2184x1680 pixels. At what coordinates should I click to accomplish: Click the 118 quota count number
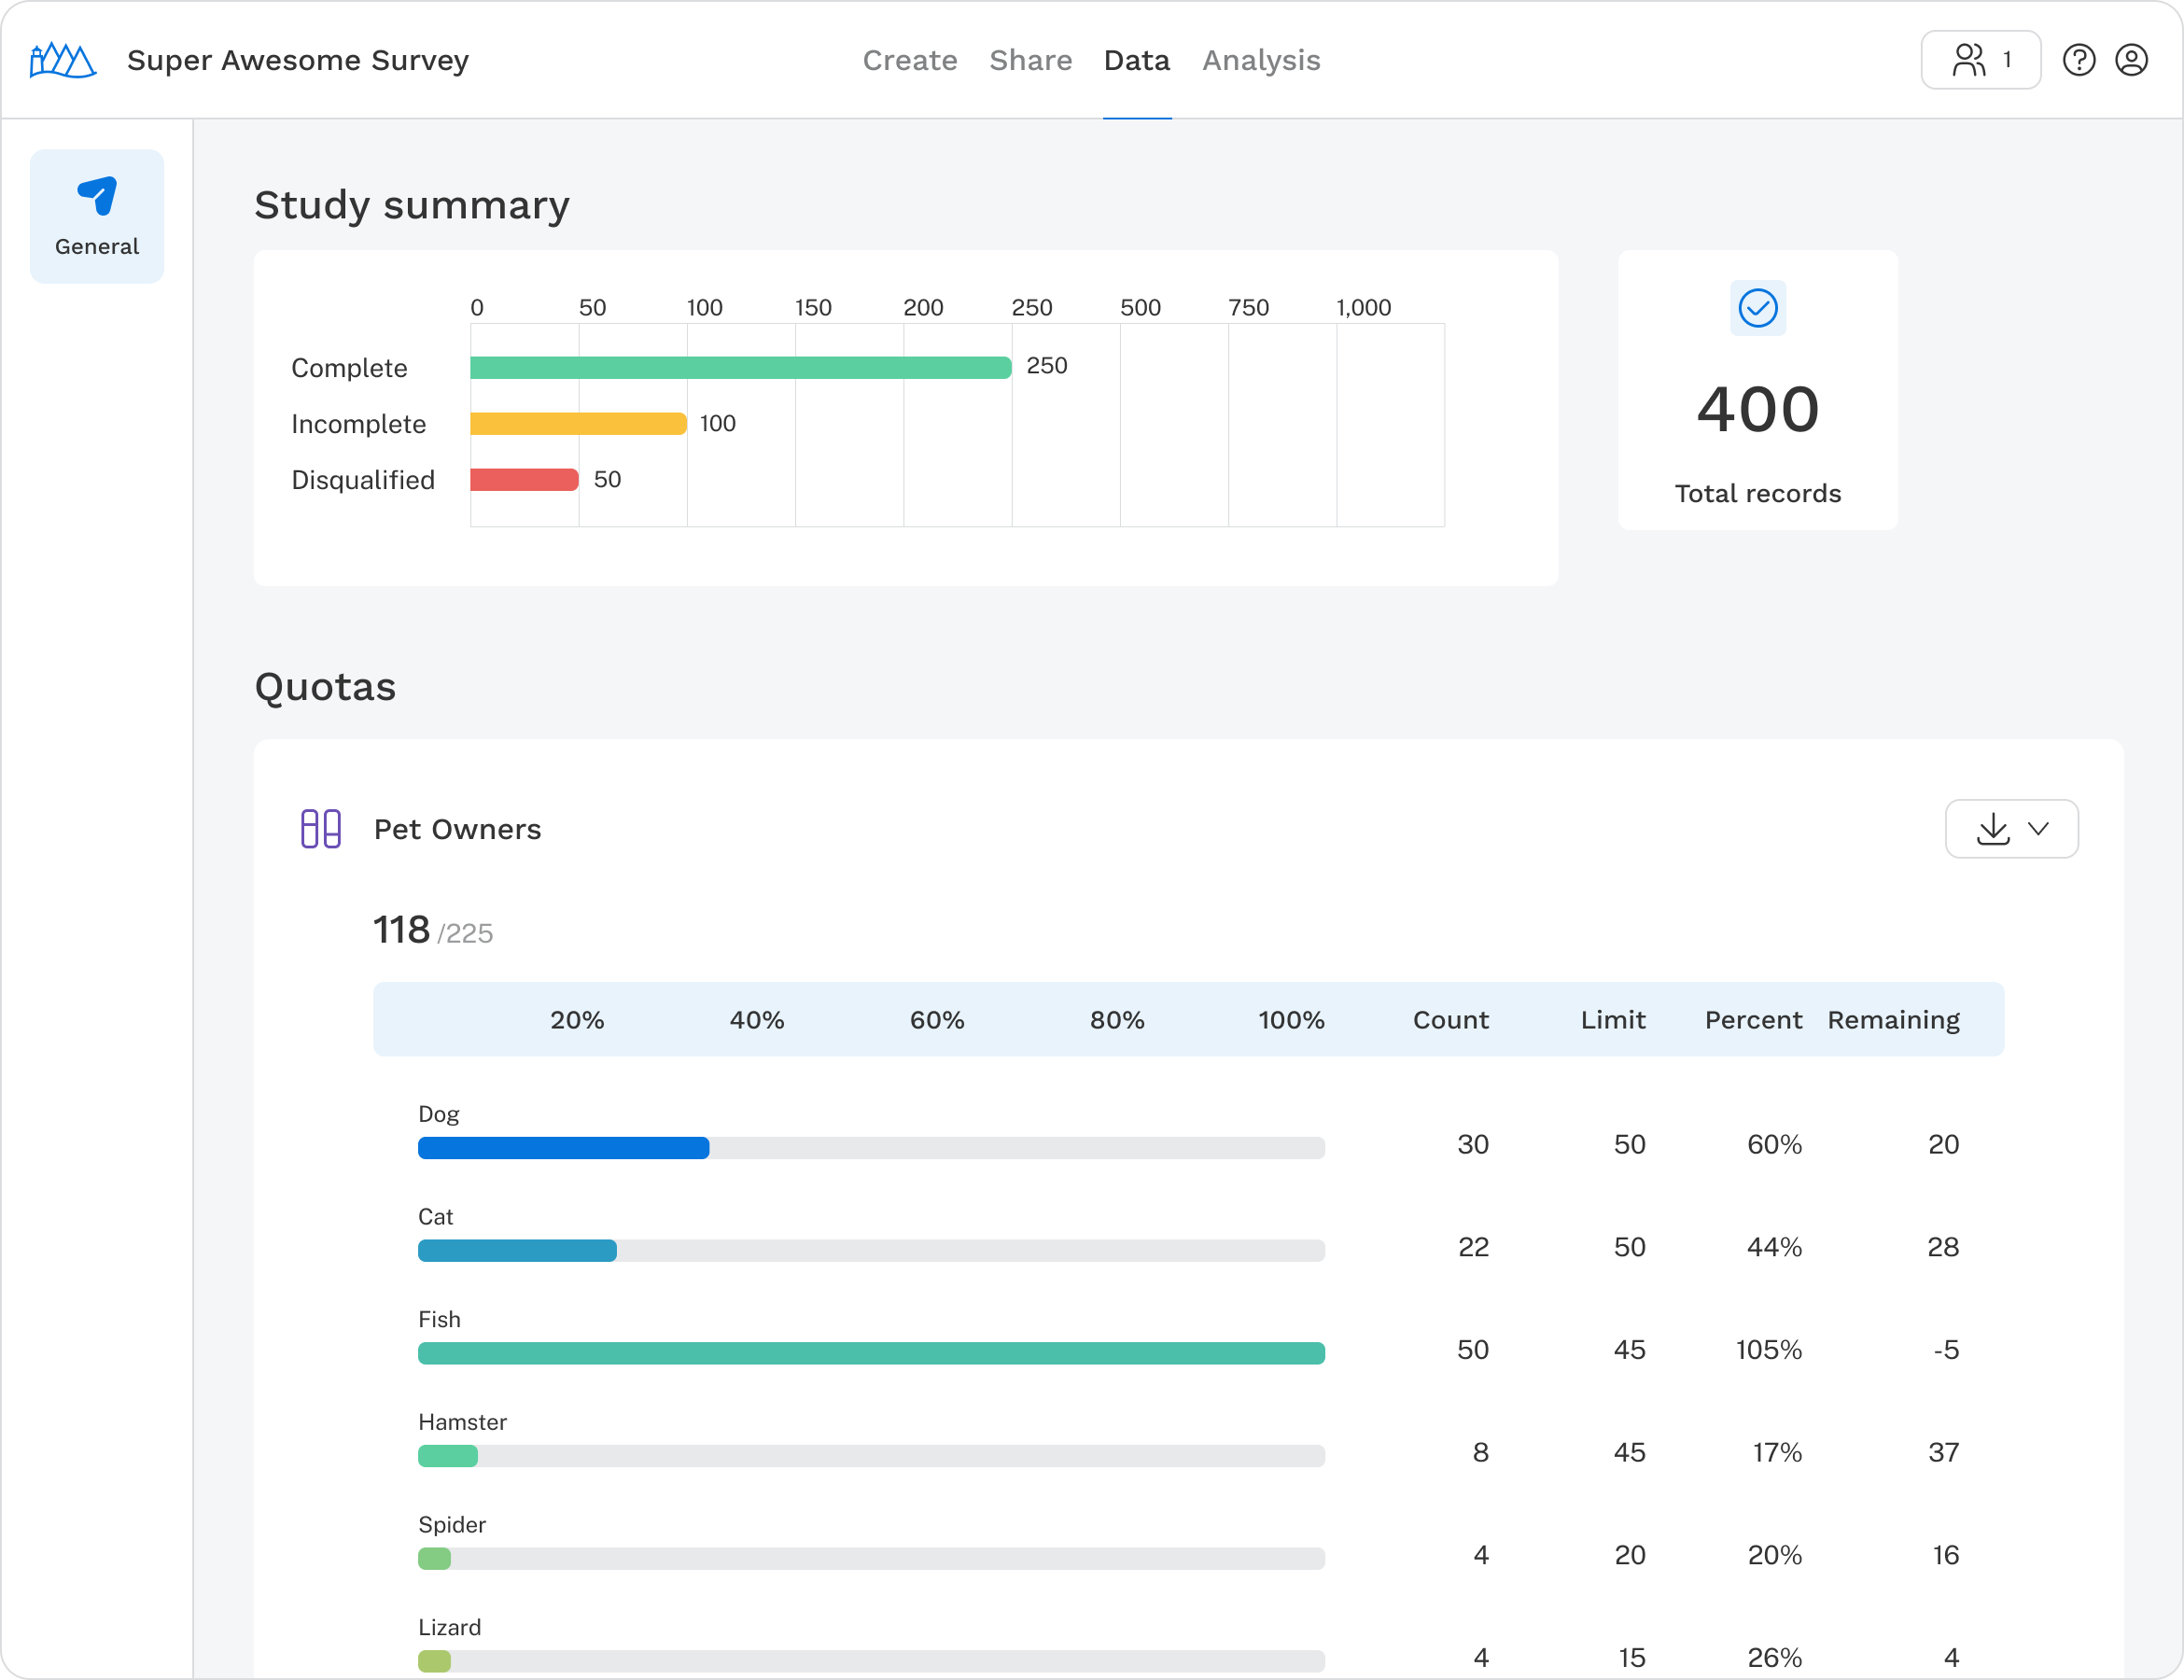point(401,930)
